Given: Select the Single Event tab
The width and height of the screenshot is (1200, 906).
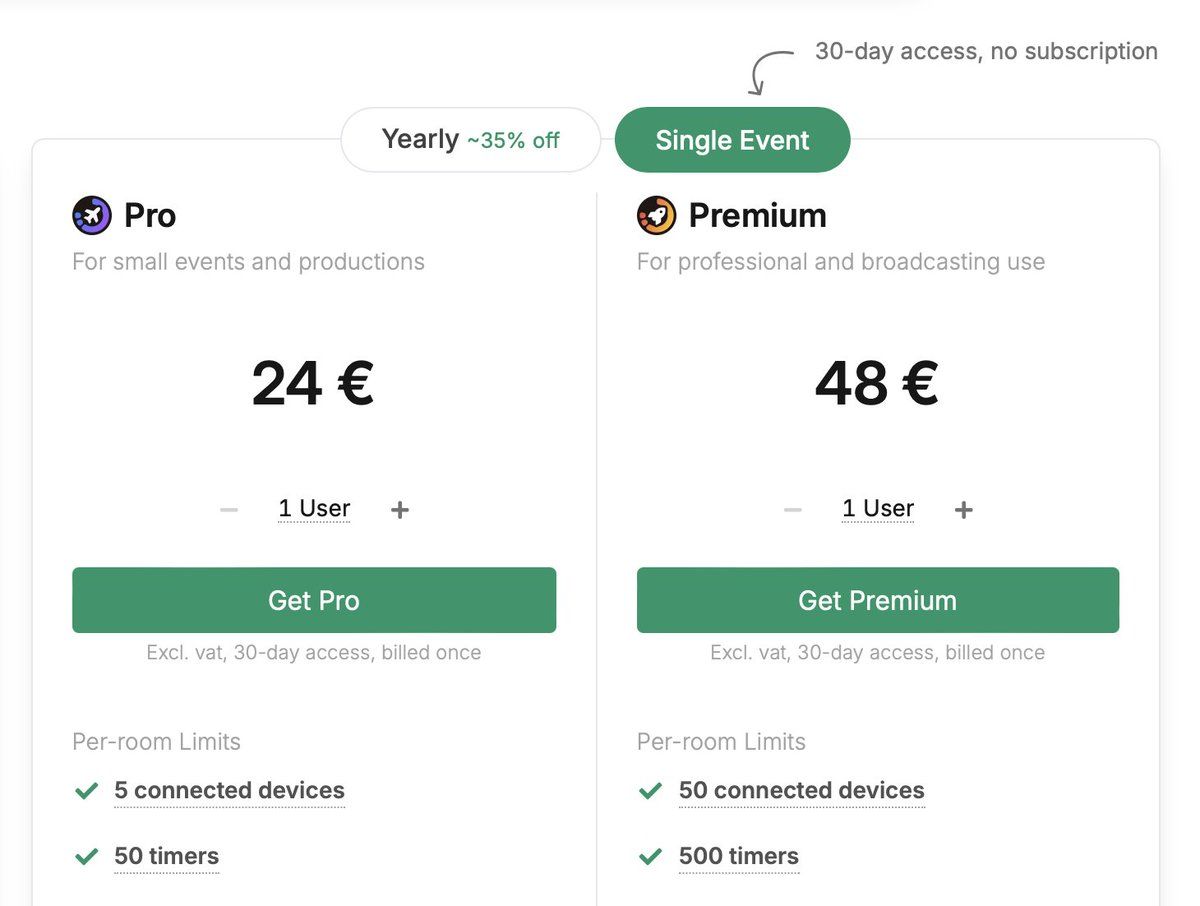Looking at the screenshot, I should 732,140.
